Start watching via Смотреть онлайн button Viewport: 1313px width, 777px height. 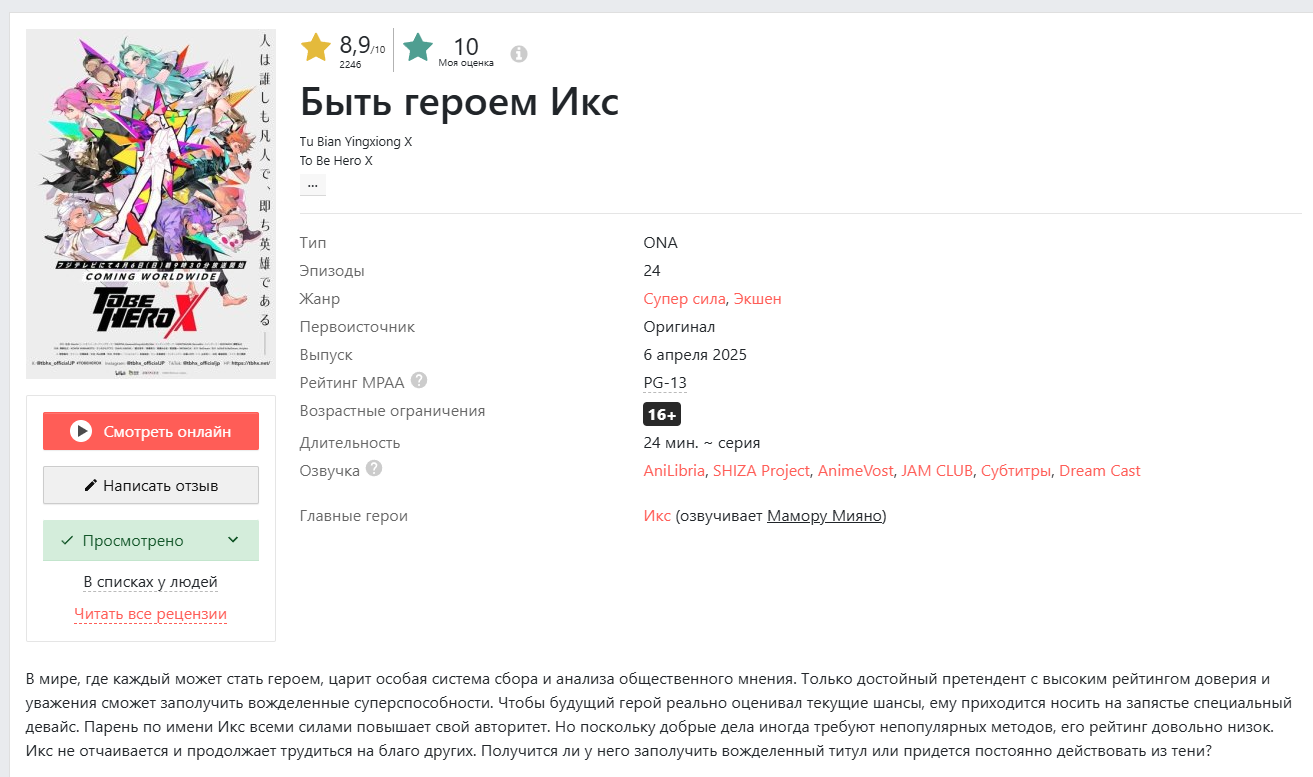151,431
